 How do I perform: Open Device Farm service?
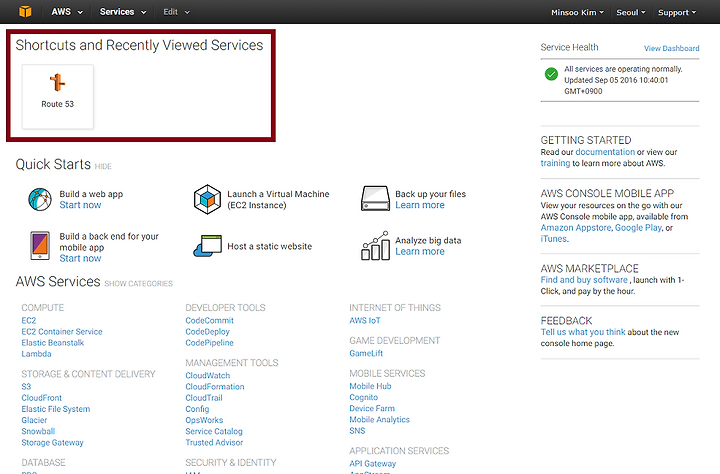click(371, 408)
